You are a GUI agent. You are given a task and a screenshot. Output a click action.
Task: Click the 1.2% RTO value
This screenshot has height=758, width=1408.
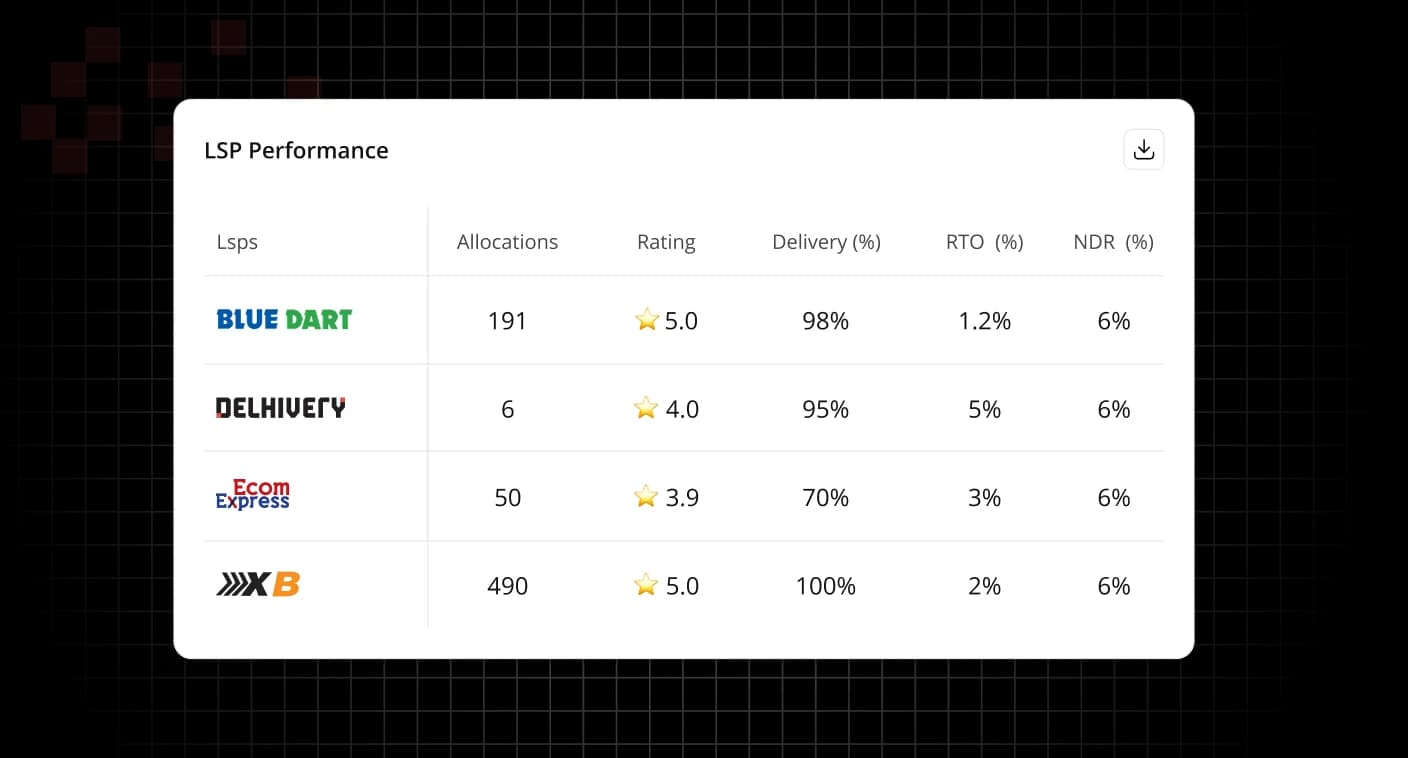(x=985, y=321)
